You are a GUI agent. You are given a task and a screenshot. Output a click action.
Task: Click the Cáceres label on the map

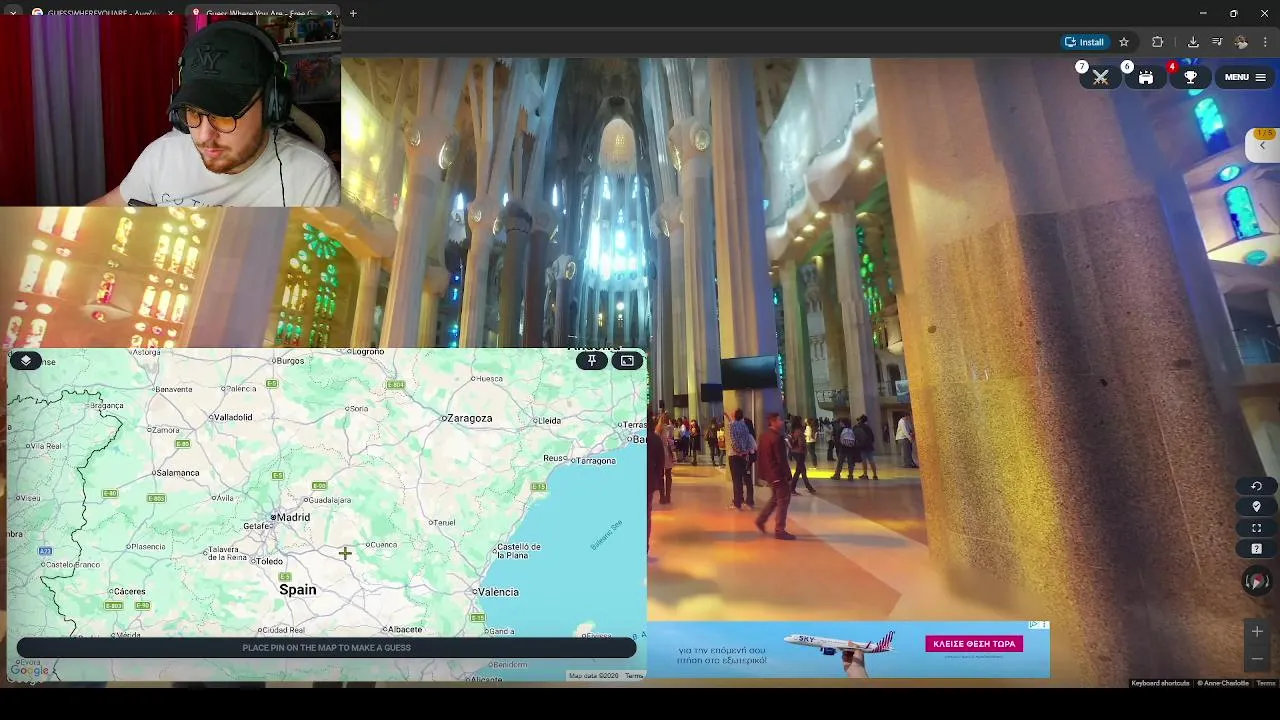[x=130, y=592]
